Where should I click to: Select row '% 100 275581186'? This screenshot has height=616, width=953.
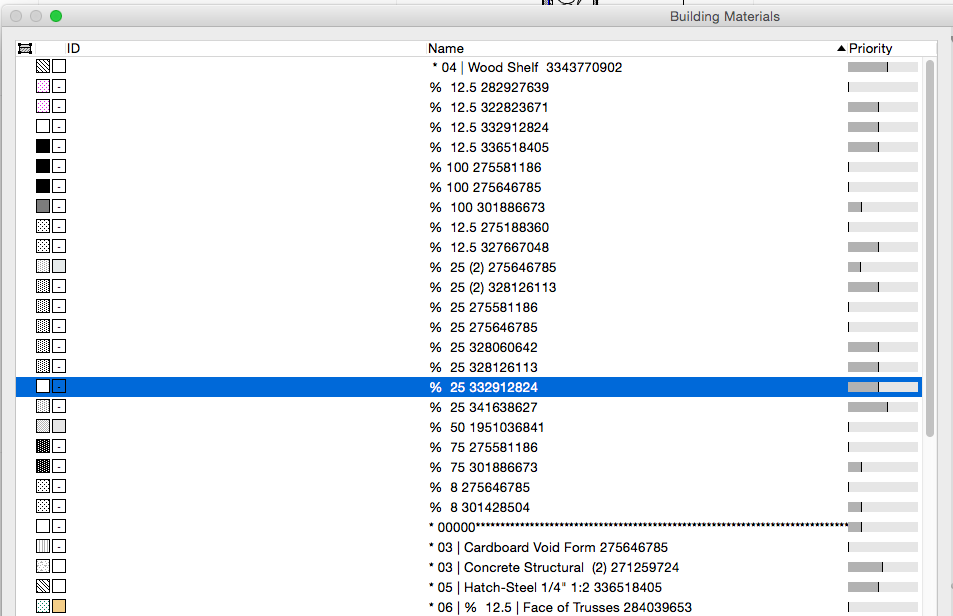pyautogui.click(x=469, y=167)
